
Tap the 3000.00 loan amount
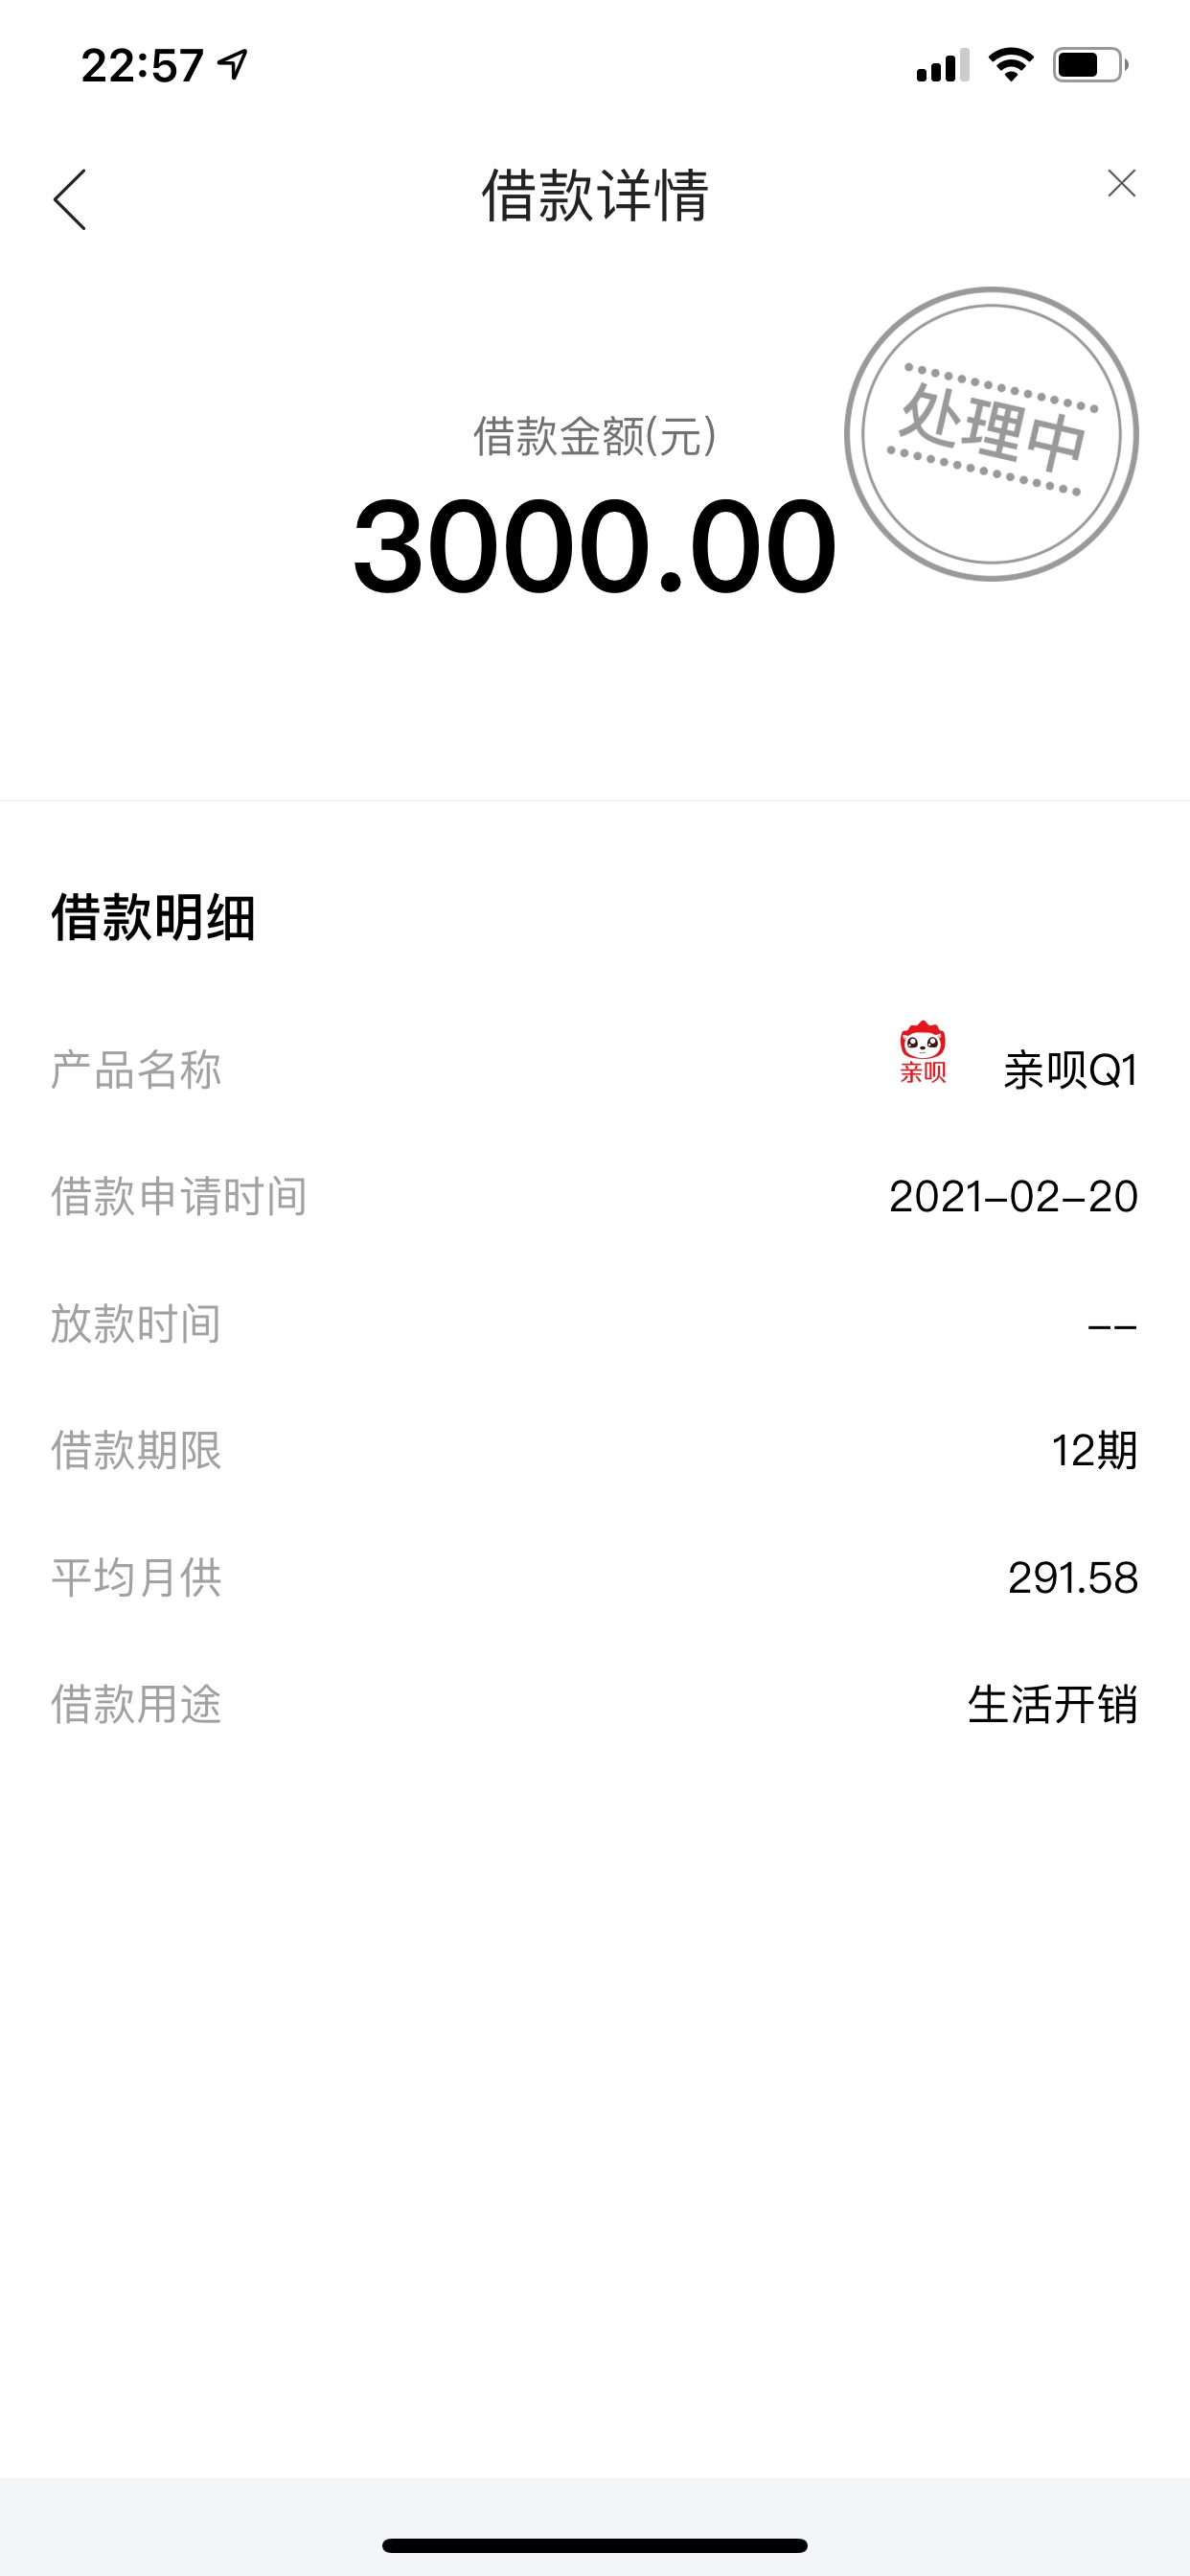click(595, 546)
